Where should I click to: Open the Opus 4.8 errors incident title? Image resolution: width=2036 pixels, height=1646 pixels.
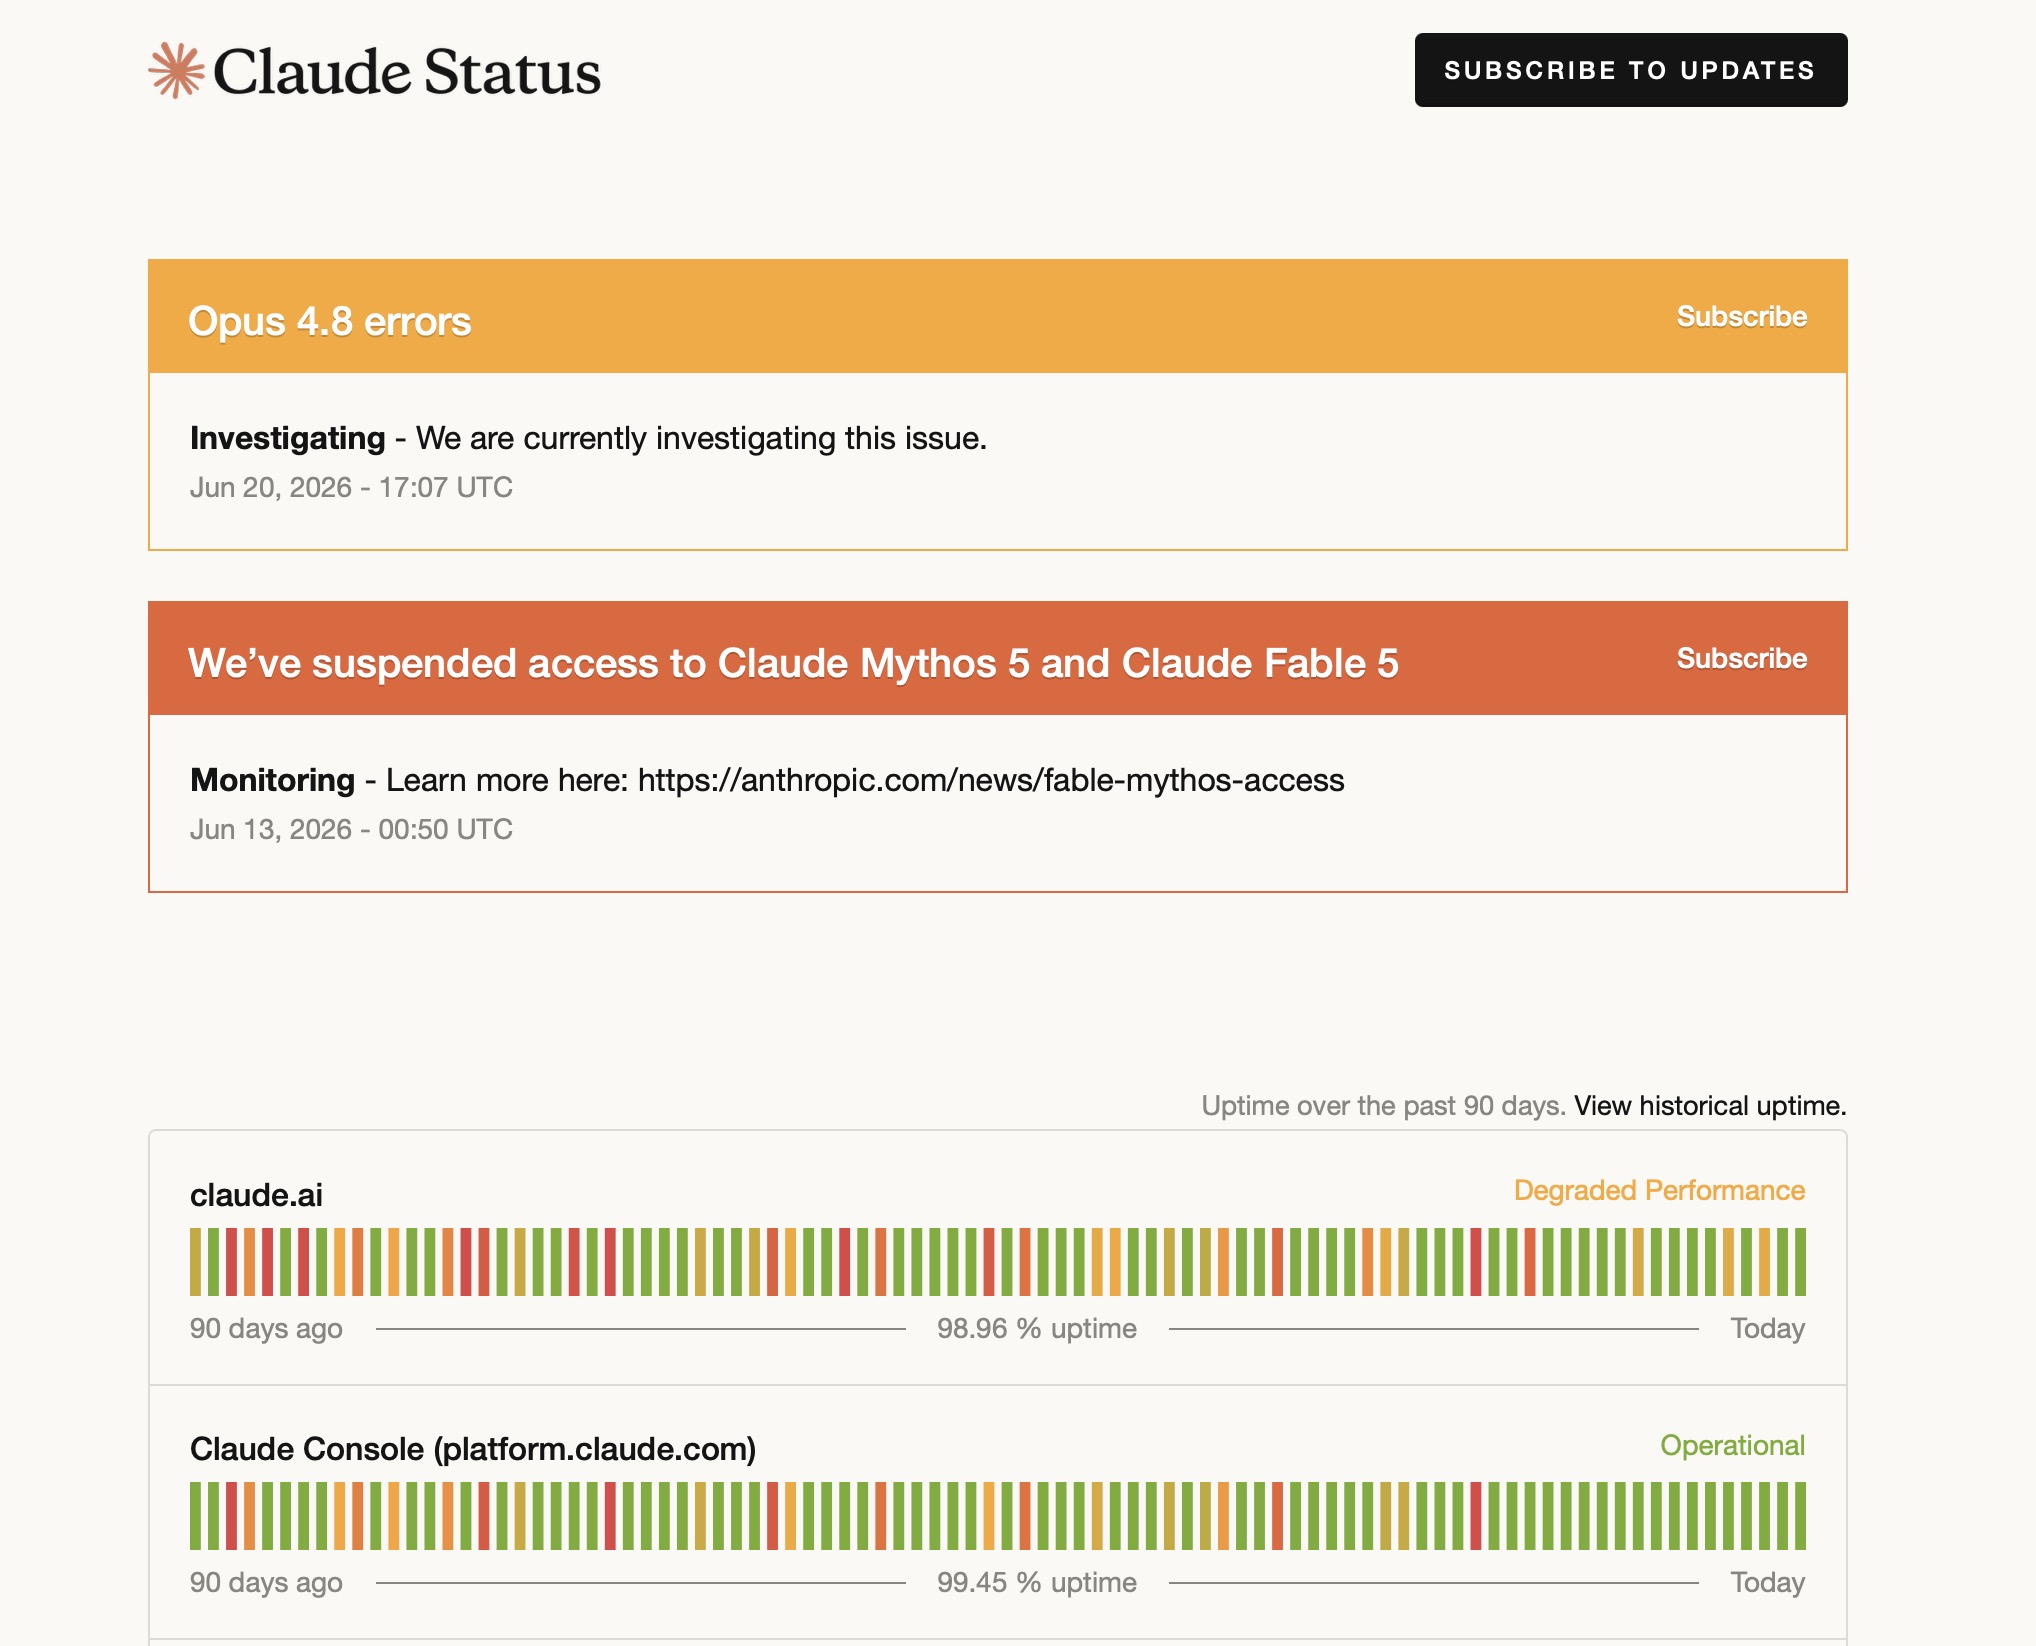click(x=330, y=321)
